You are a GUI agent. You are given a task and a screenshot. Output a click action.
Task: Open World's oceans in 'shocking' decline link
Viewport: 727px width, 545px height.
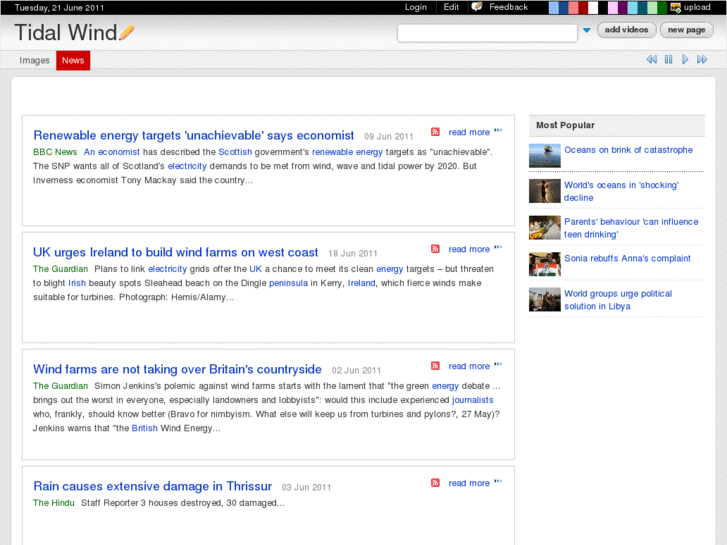coord(621,191)
